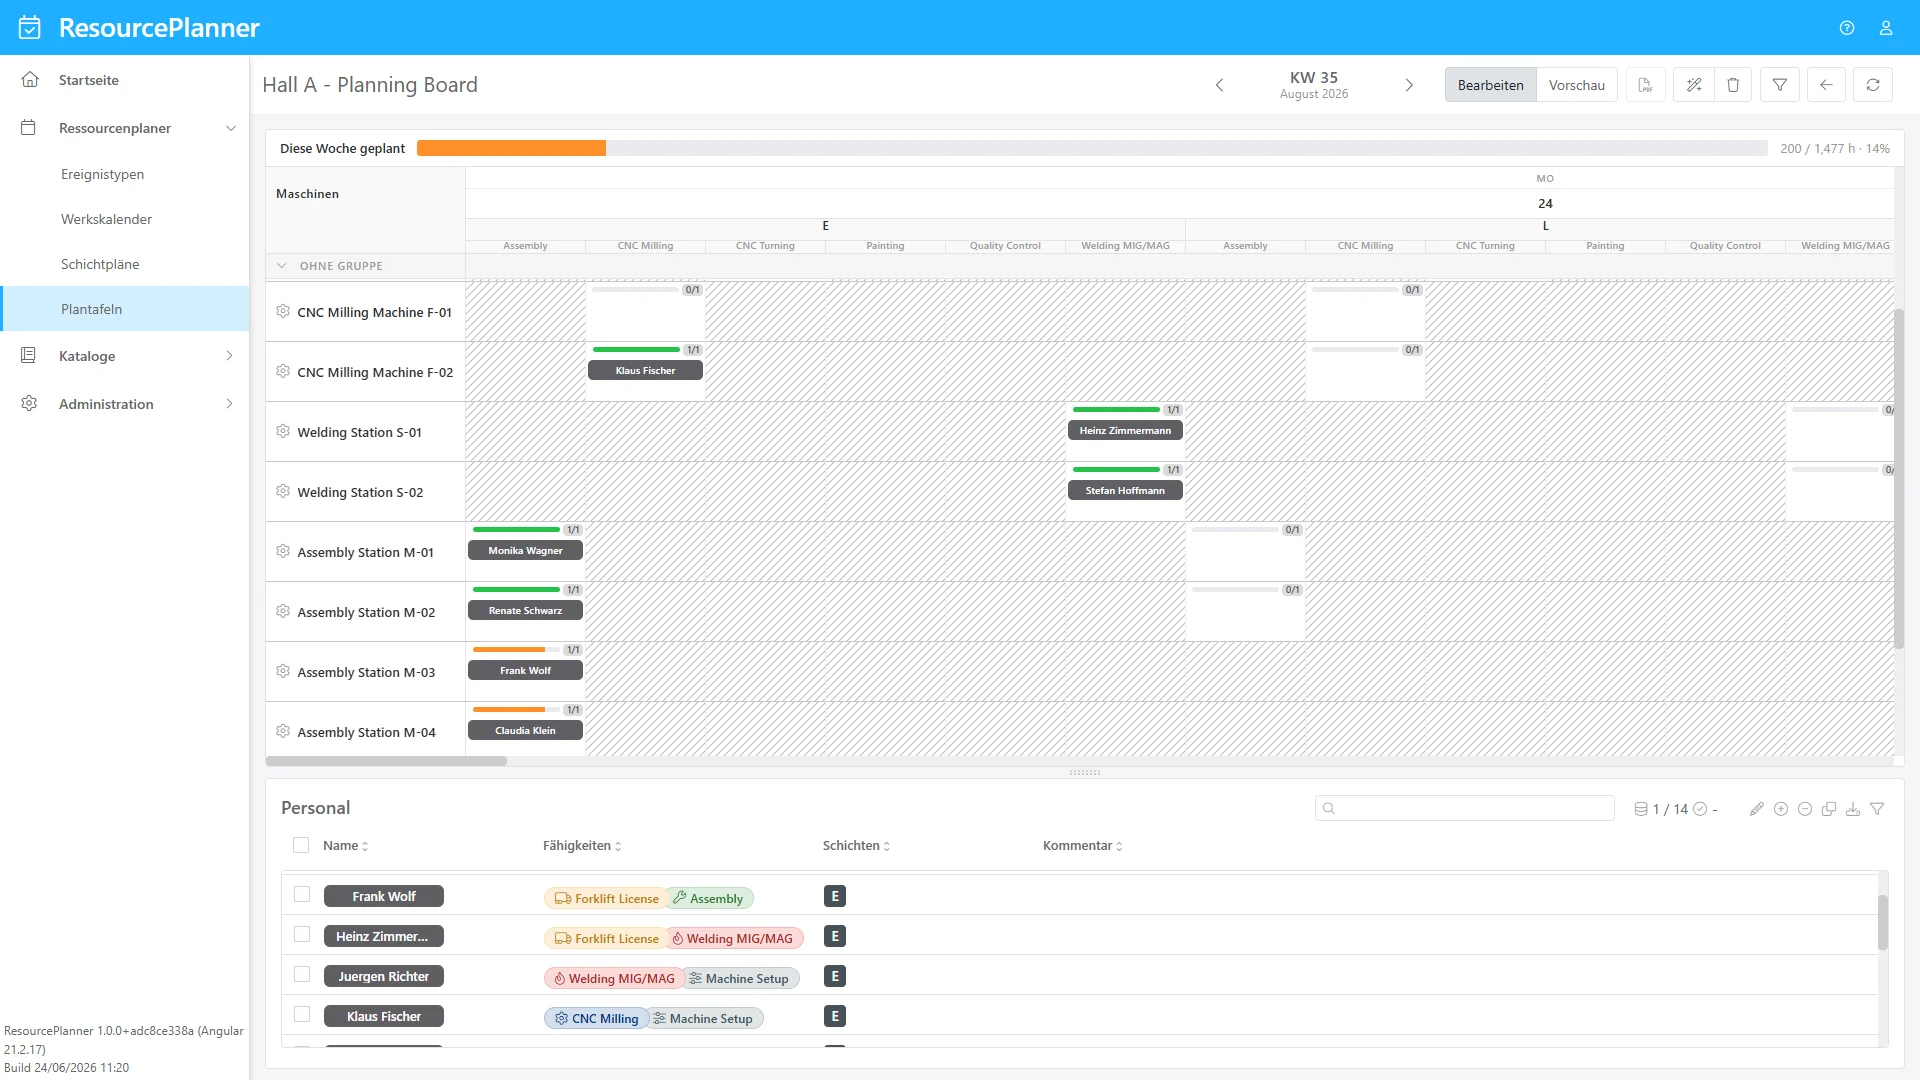
Task: Open Startseite in the sidebar
Action: pyautogui.click(x=125, y=80)
